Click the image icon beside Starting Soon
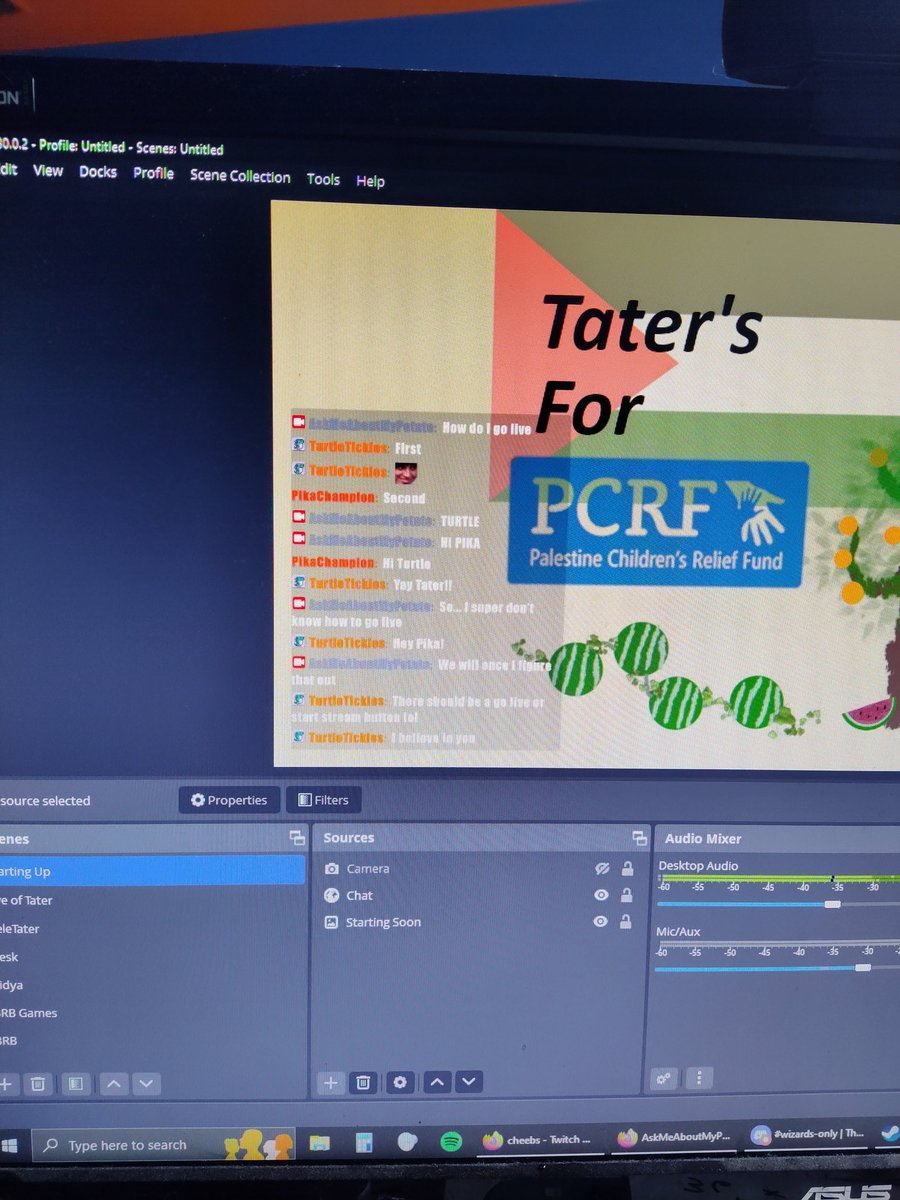Screen dimensions: 900x1200 click(332, 922)
